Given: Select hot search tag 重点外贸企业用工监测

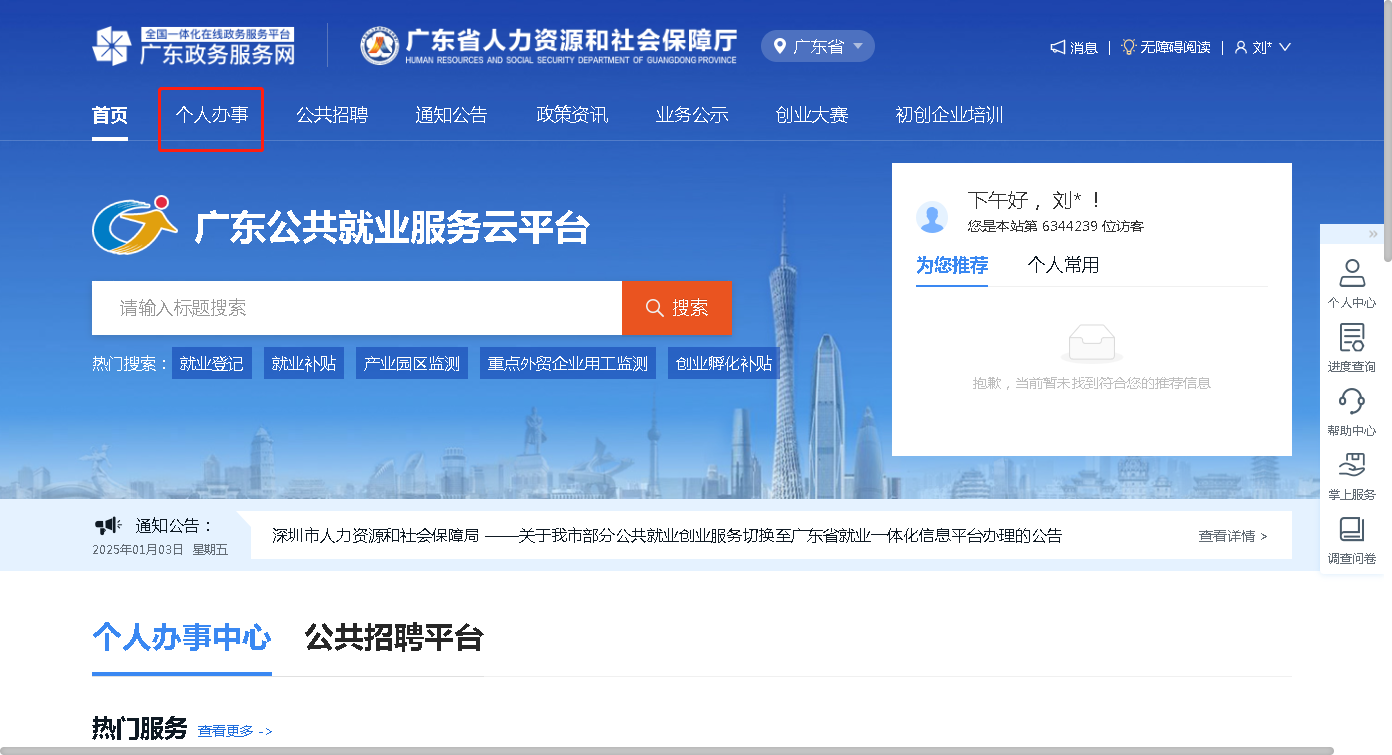Looking at the screenshot, I should click(568, 363).
